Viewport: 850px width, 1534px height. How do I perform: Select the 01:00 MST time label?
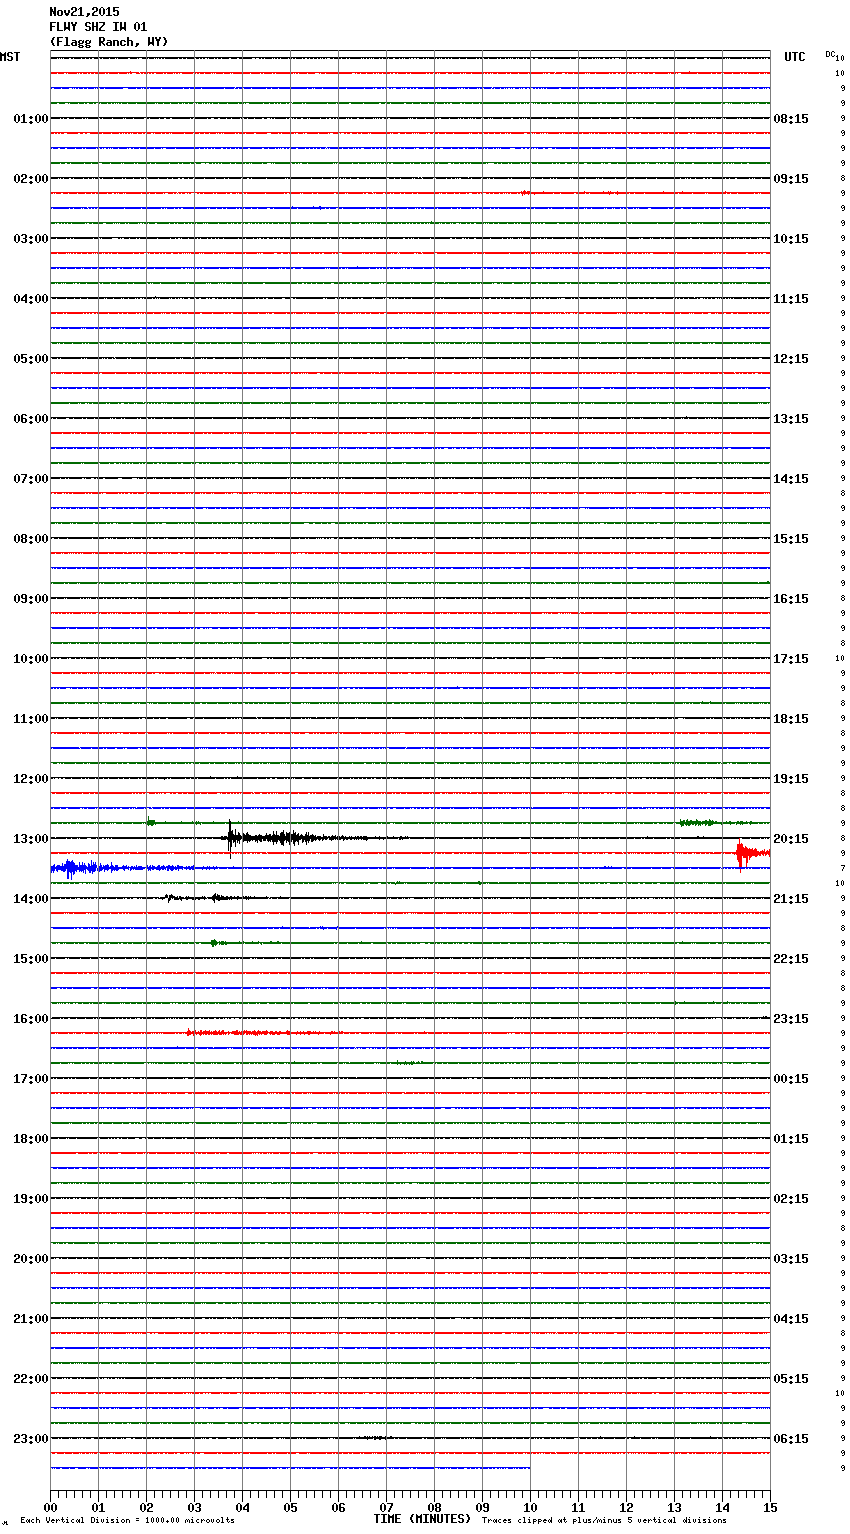coord(30,119)
